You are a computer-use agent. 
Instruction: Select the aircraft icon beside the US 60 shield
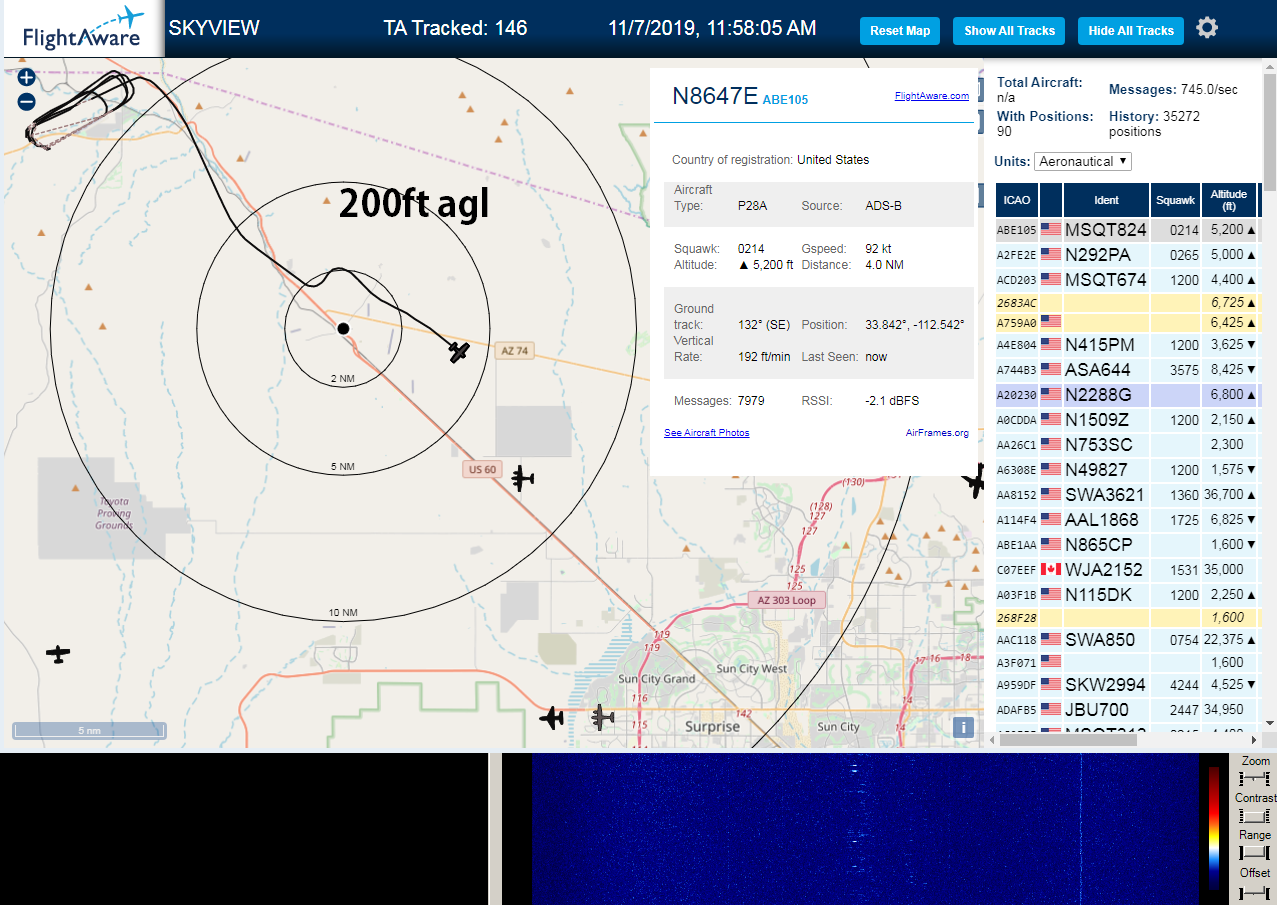coord(522,478)
